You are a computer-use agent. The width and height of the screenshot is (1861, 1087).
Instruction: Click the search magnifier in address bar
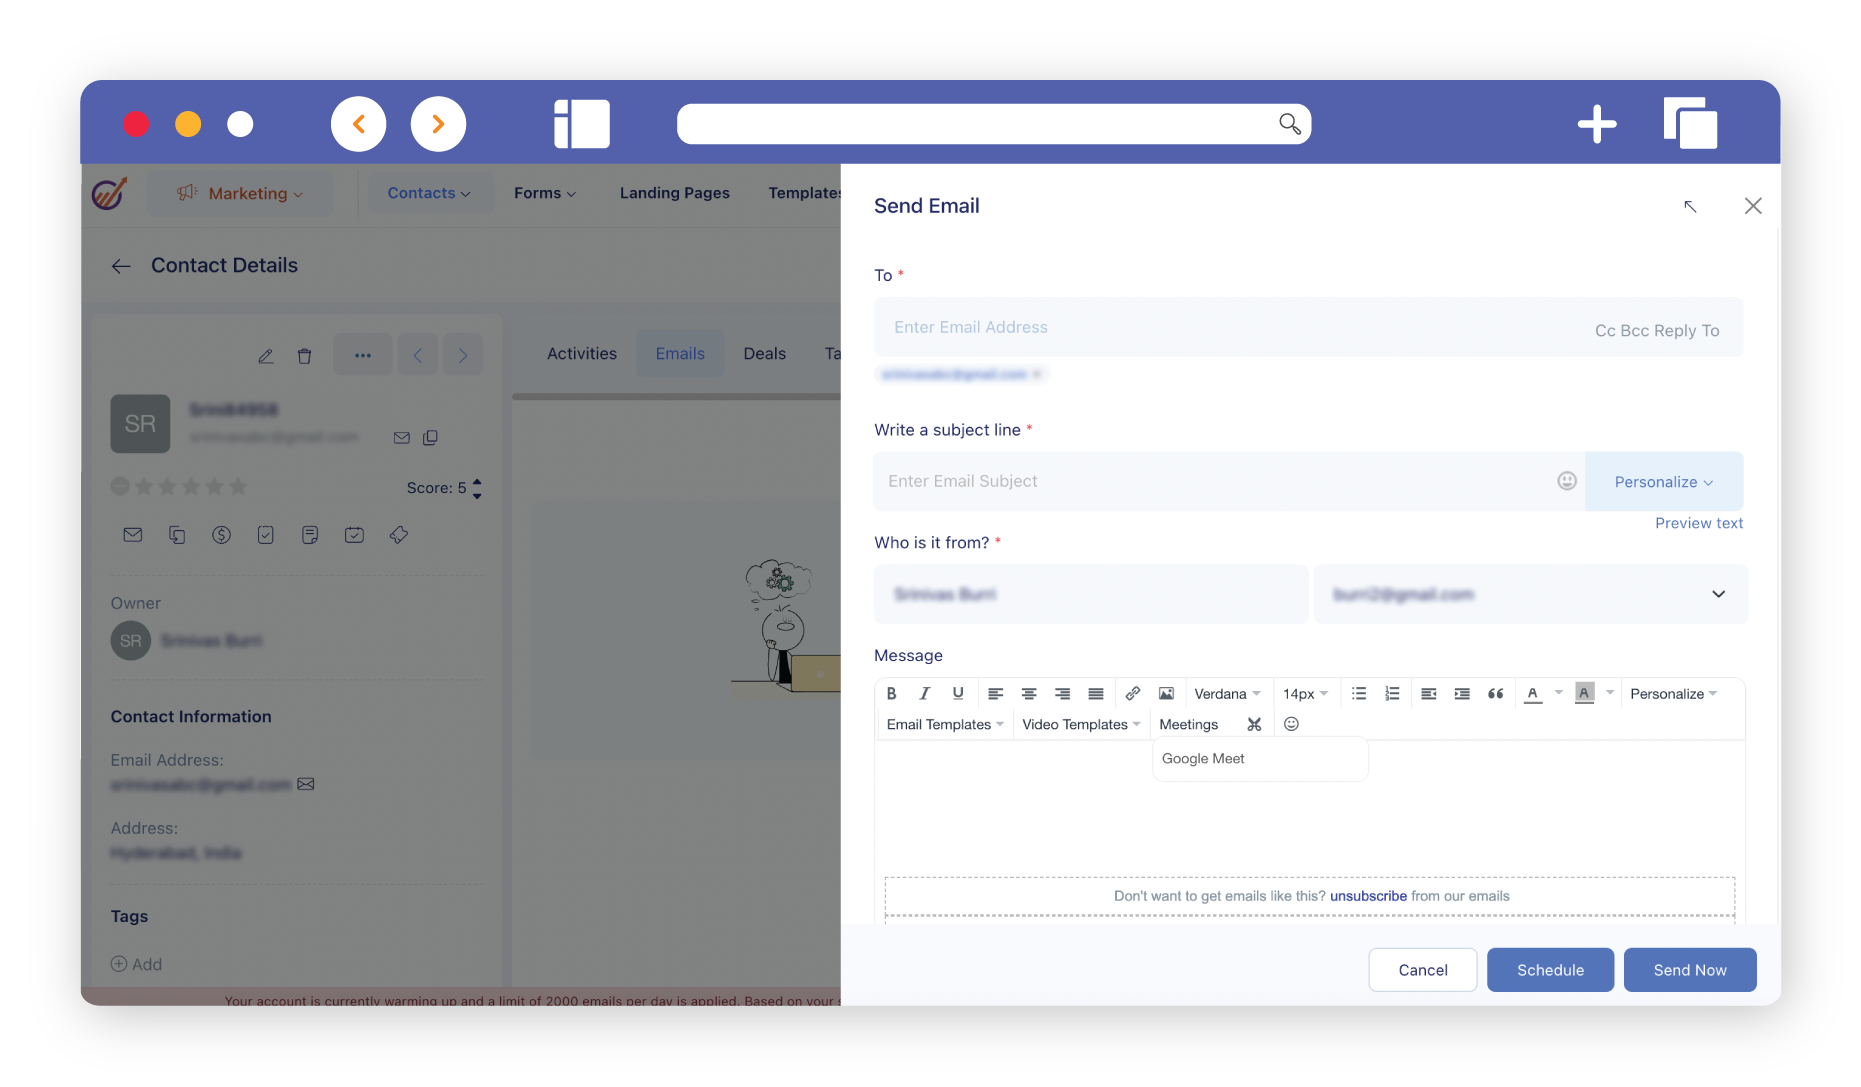click(x=1290, y=124)
